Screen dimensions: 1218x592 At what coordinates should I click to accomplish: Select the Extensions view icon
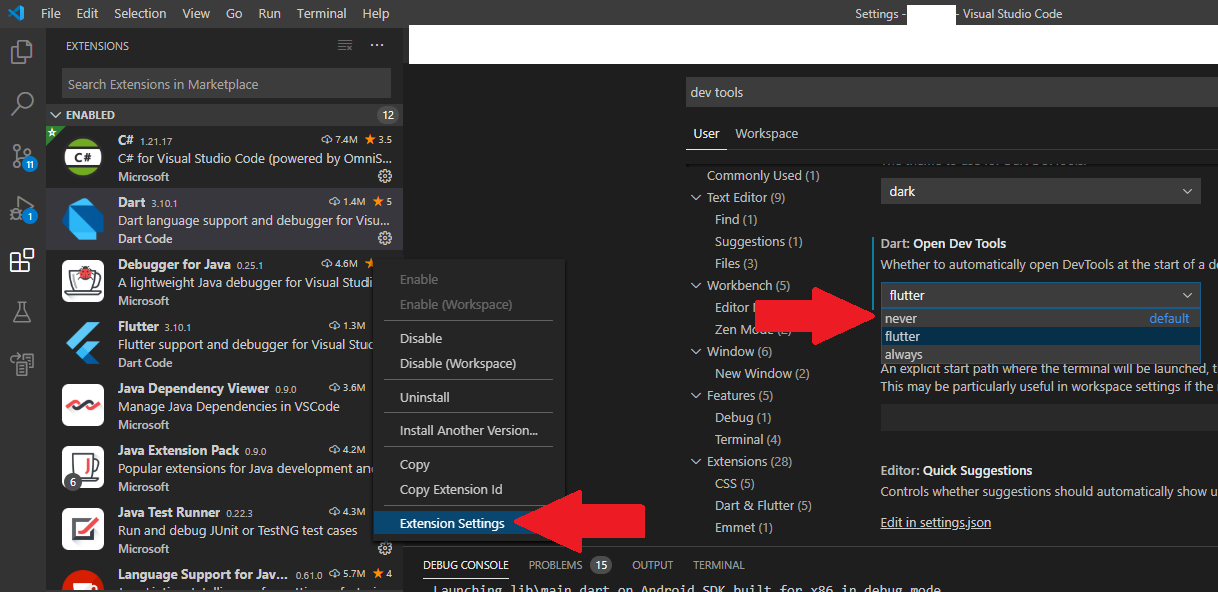(x=22, y=262)
